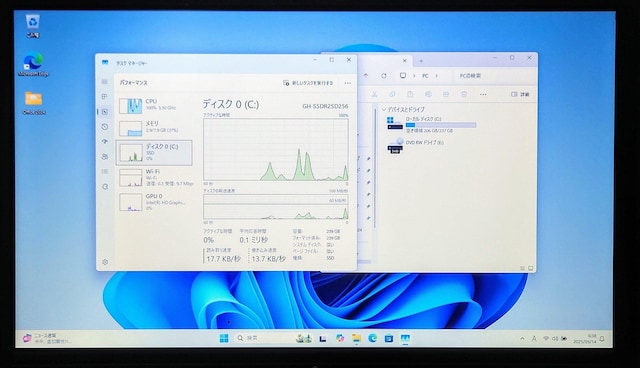This screenshot has height=368, width=640.
Task: Click GH-SSDR2SD256 model name text
Action: click(325, 106)
